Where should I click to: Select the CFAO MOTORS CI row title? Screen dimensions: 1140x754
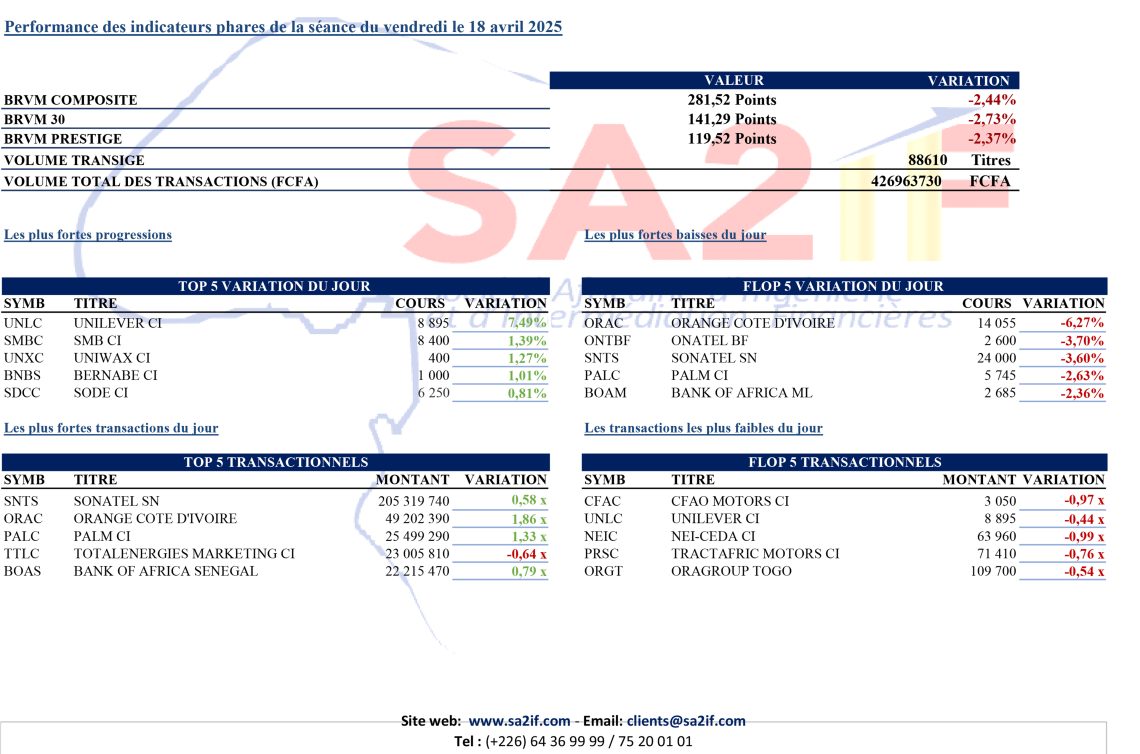(x=730, y=501)
